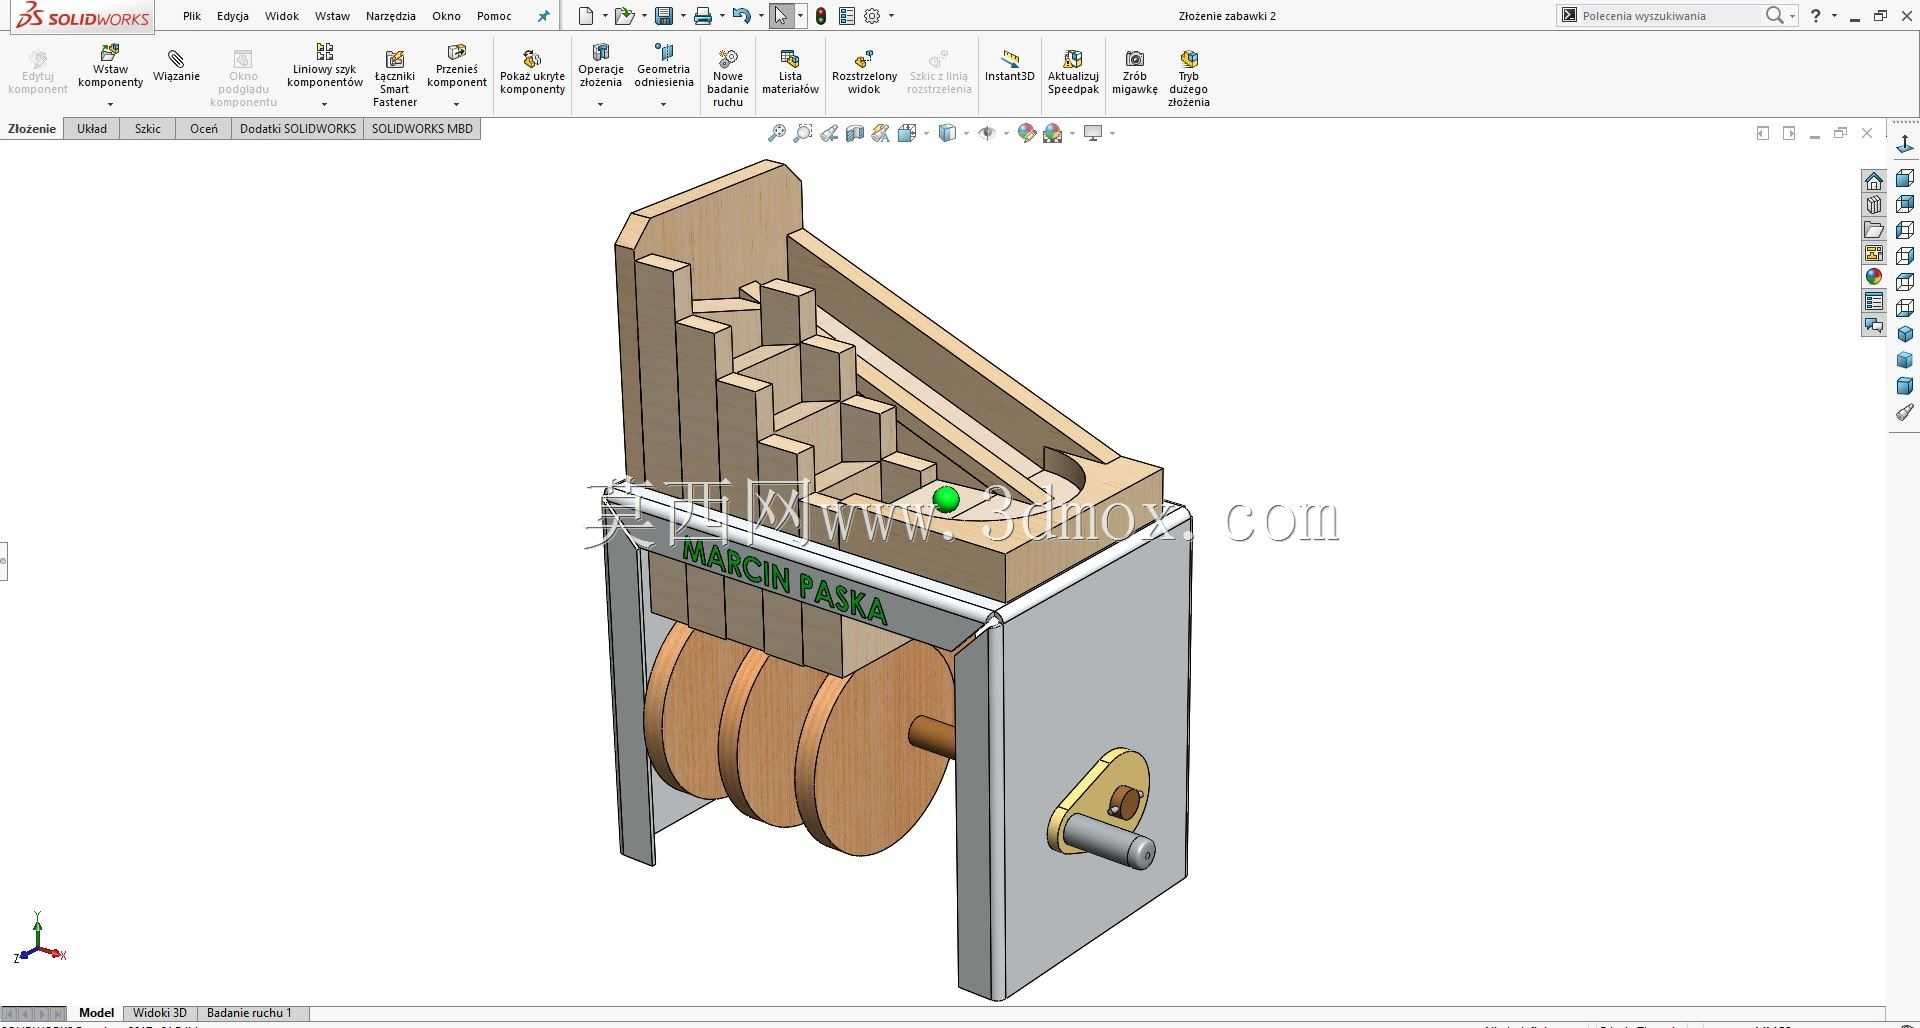Image resolution: width=1920 pixels, height=1028 pixels.
Task: Open File Explorer folder task pane tab
Action: (1873, 229)
